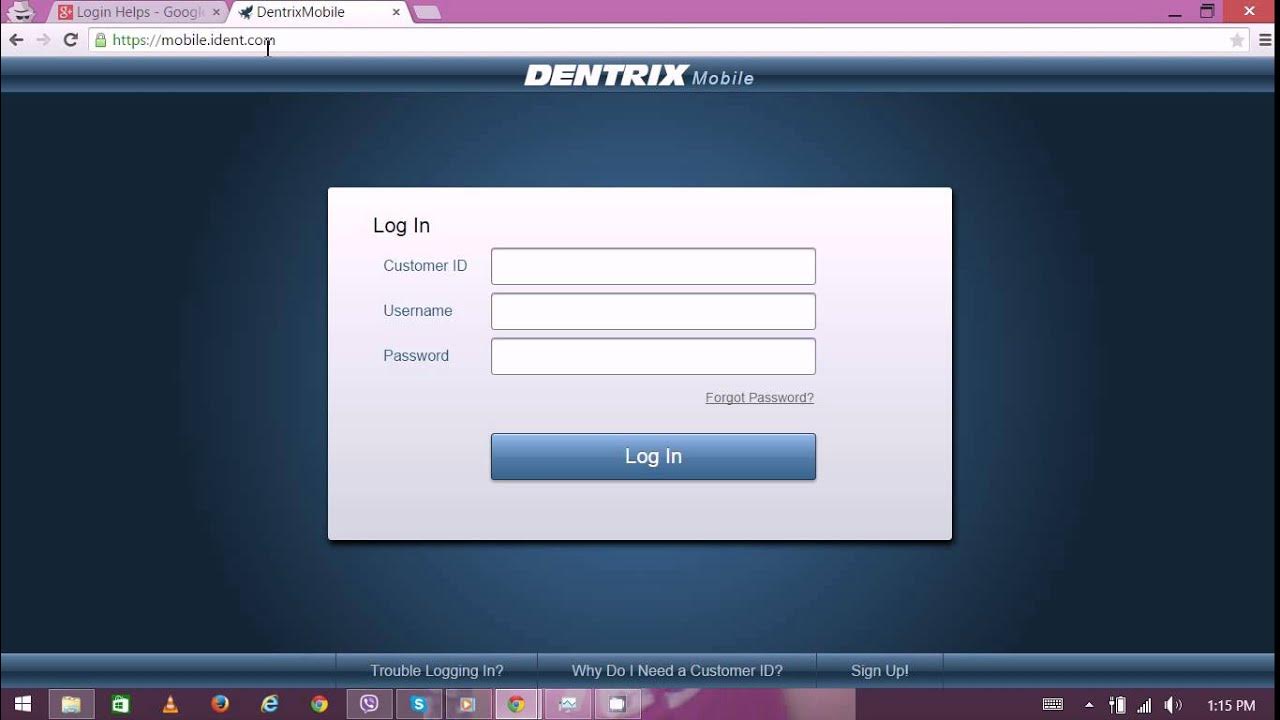This screenshot has width=1280, height=720.
Task: Open File Explorer from taskbar
Action: point(71,704)
